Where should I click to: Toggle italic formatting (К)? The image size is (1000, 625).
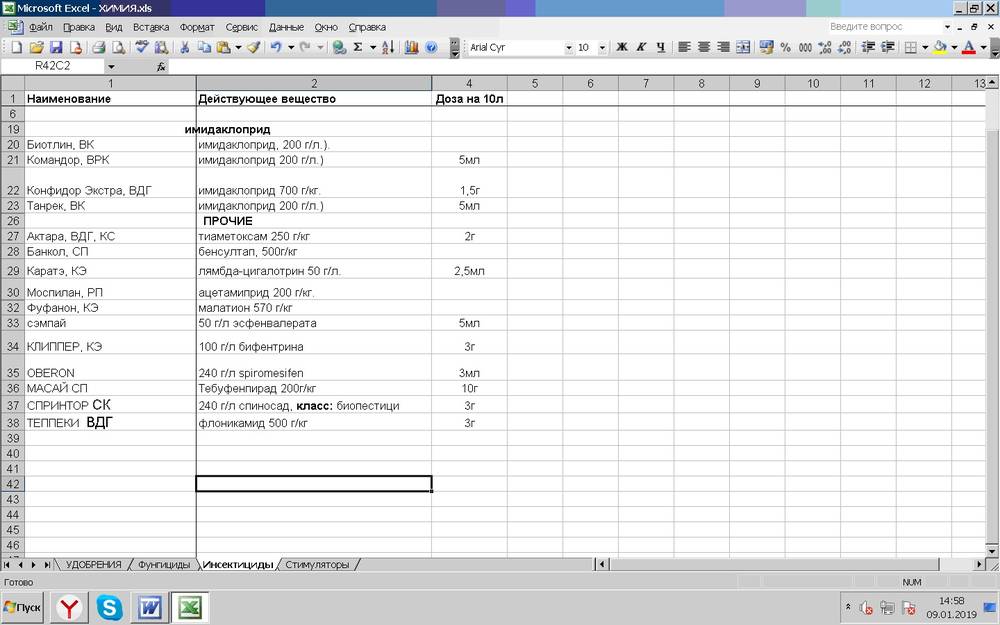641,47
